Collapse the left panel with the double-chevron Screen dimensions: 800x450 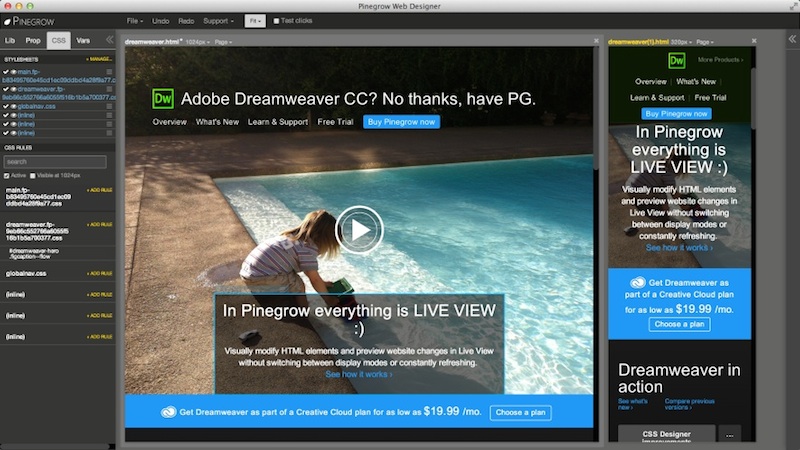pos(110,39)
